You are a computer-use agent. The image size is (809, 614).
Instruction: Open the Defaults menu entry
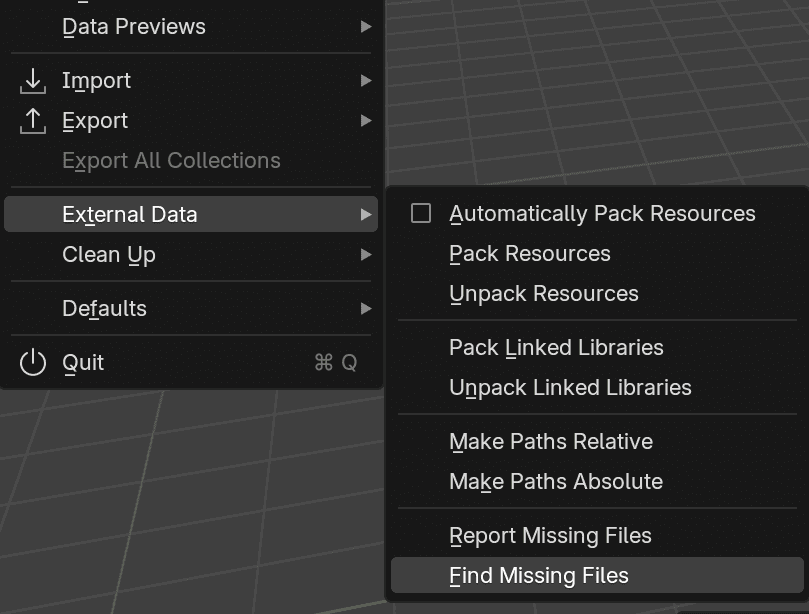click(x=191, y=309)
